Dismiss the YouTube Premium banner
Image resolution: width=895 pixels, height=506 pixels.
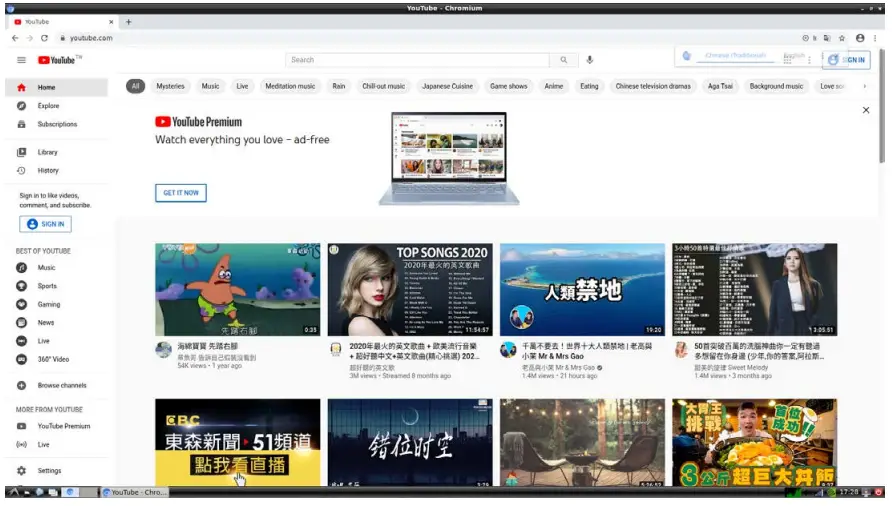(x=865, y=110)
